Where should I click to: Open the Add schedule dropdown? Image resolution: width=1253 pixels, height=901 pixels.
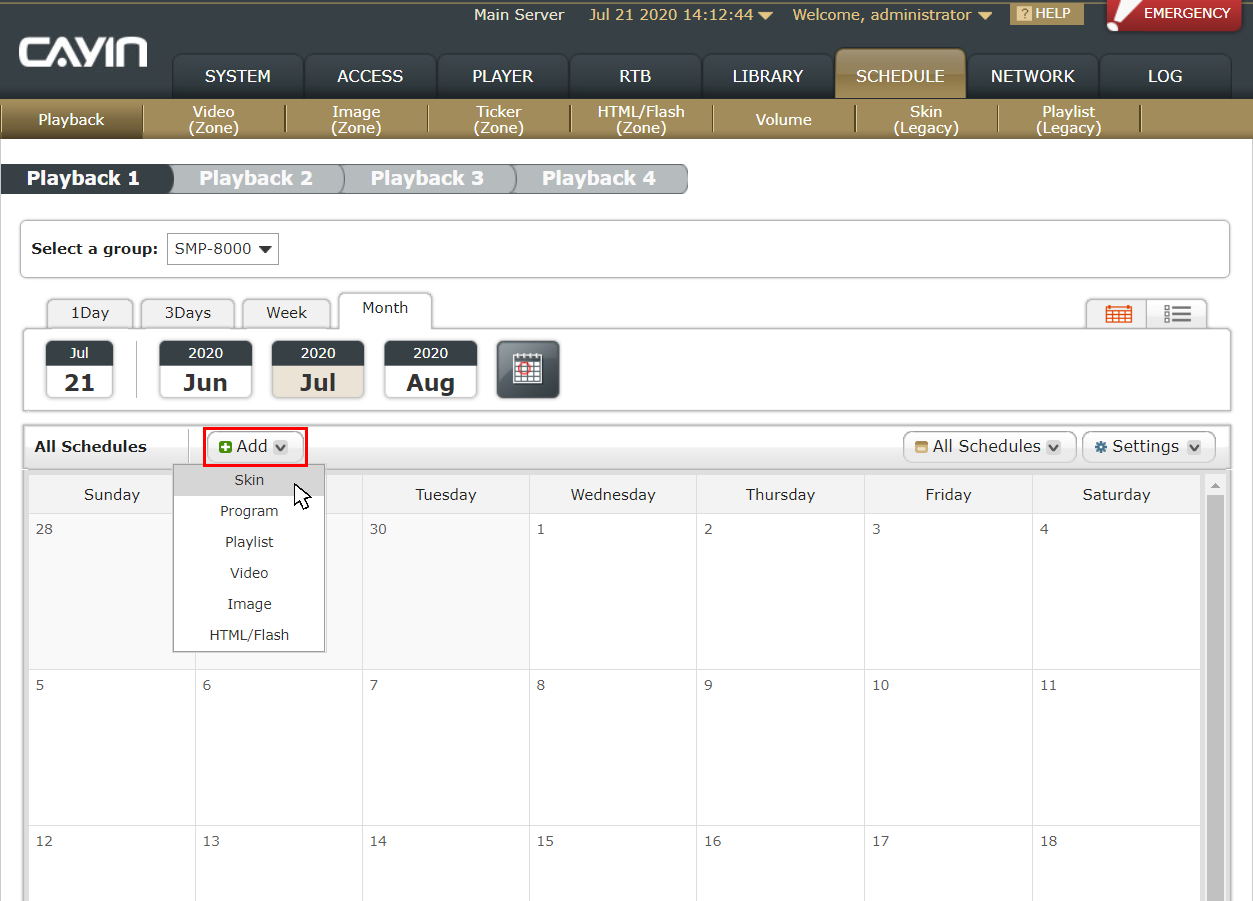(x=254, y=447)
